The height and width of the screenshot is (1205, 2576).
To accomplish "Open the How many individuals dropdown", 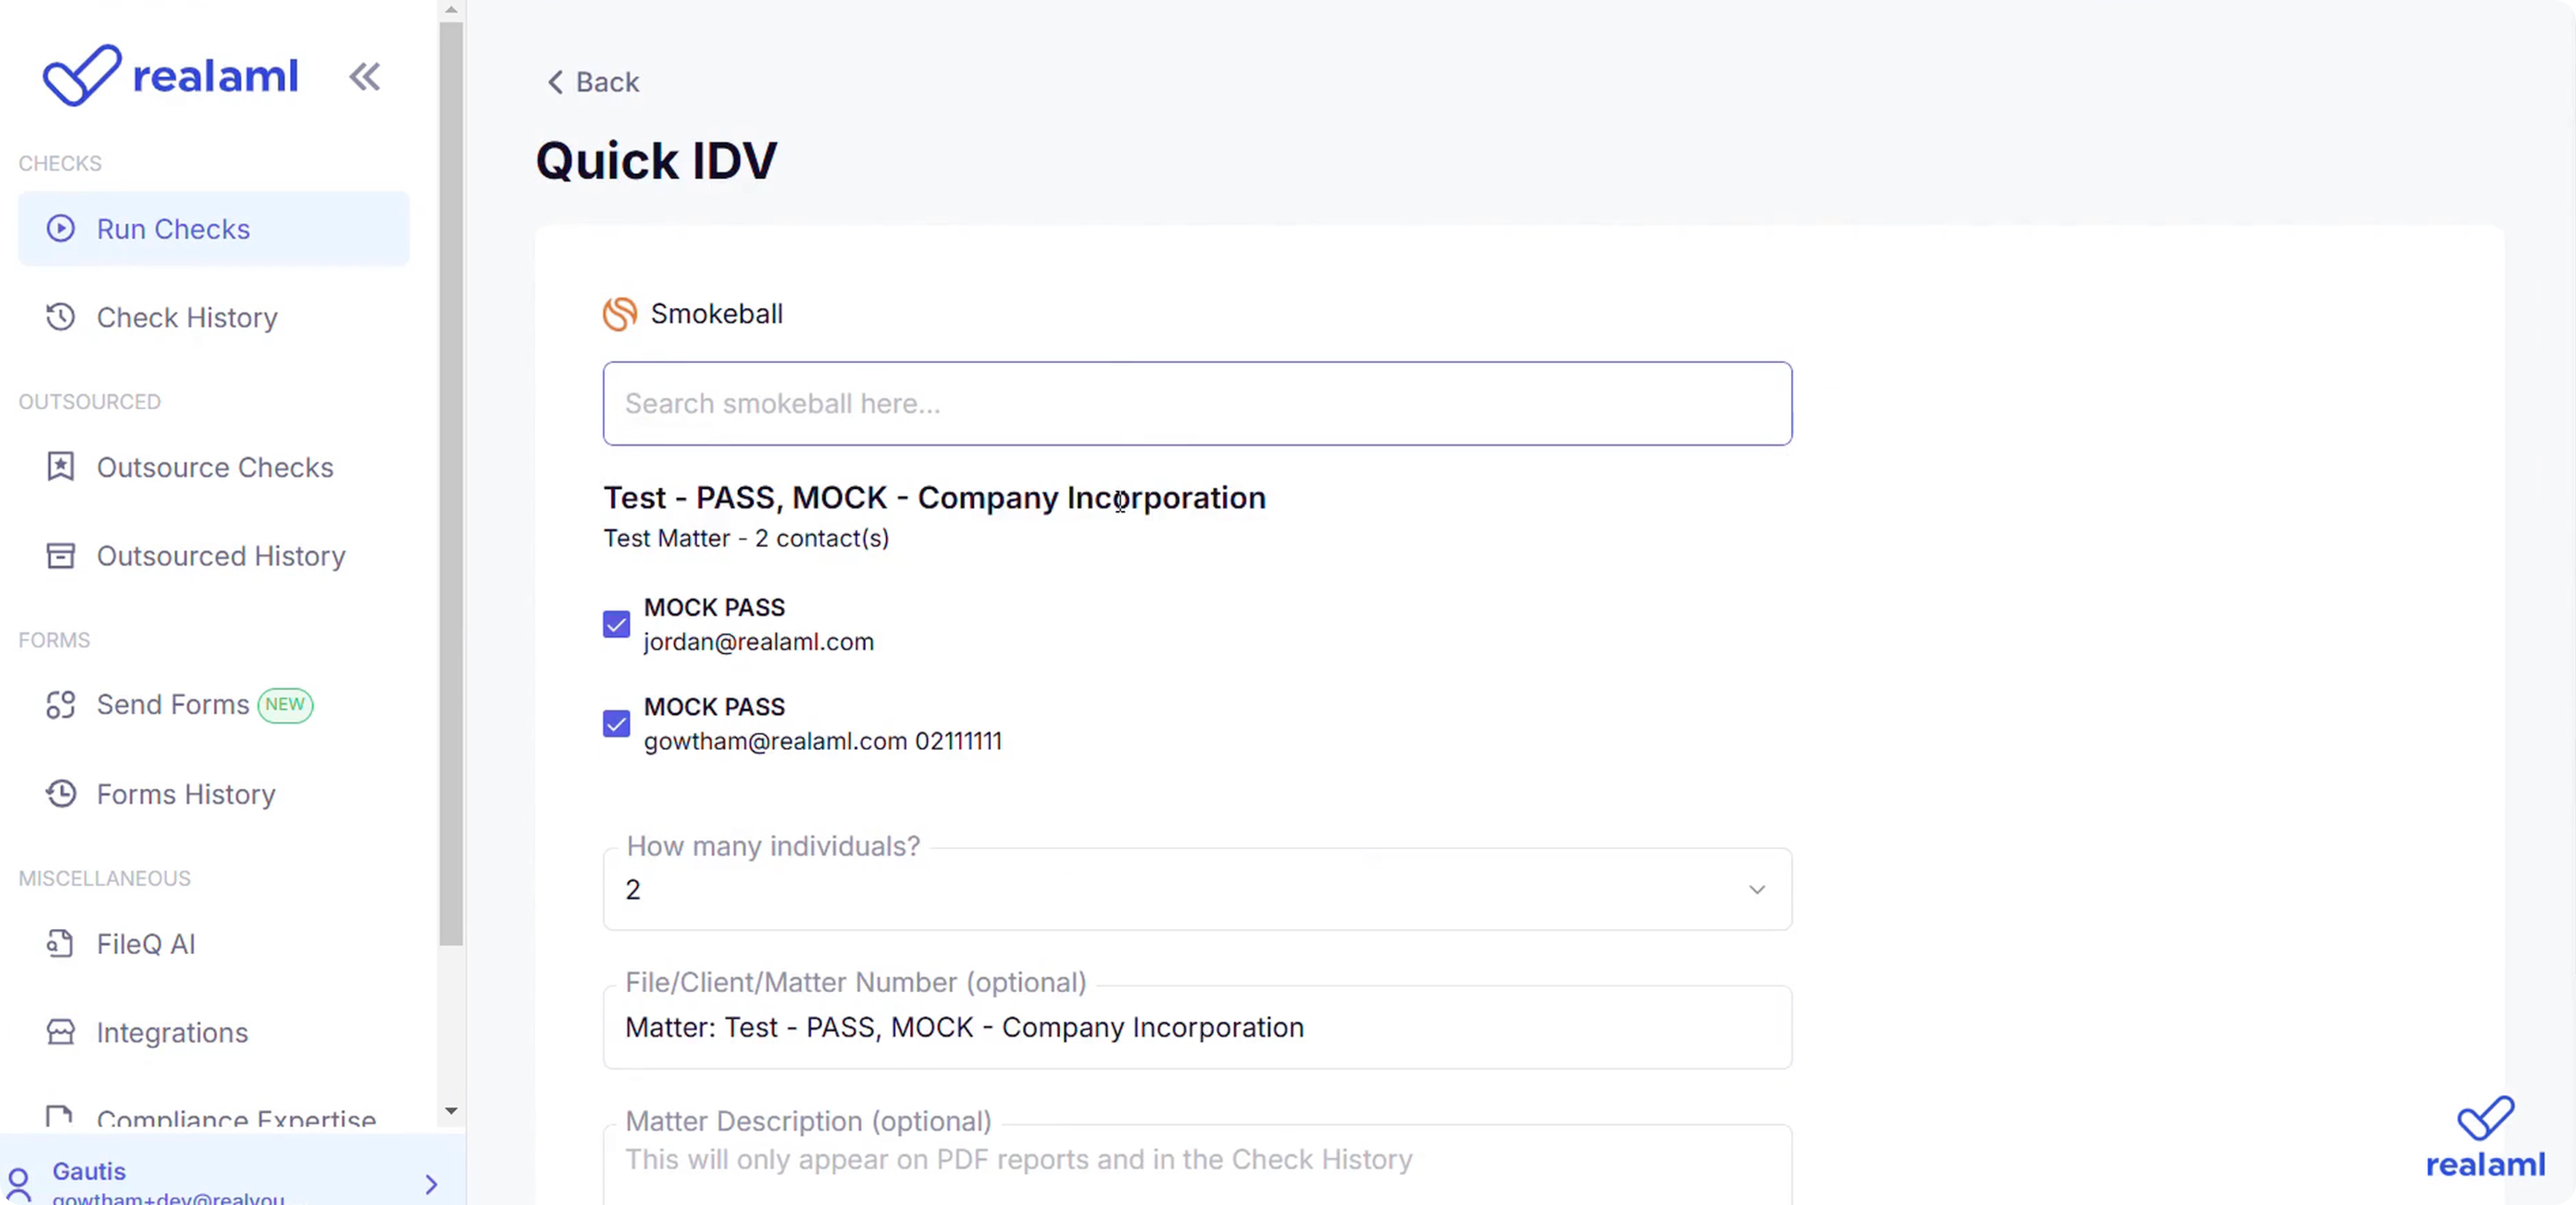I will 1196,889.
